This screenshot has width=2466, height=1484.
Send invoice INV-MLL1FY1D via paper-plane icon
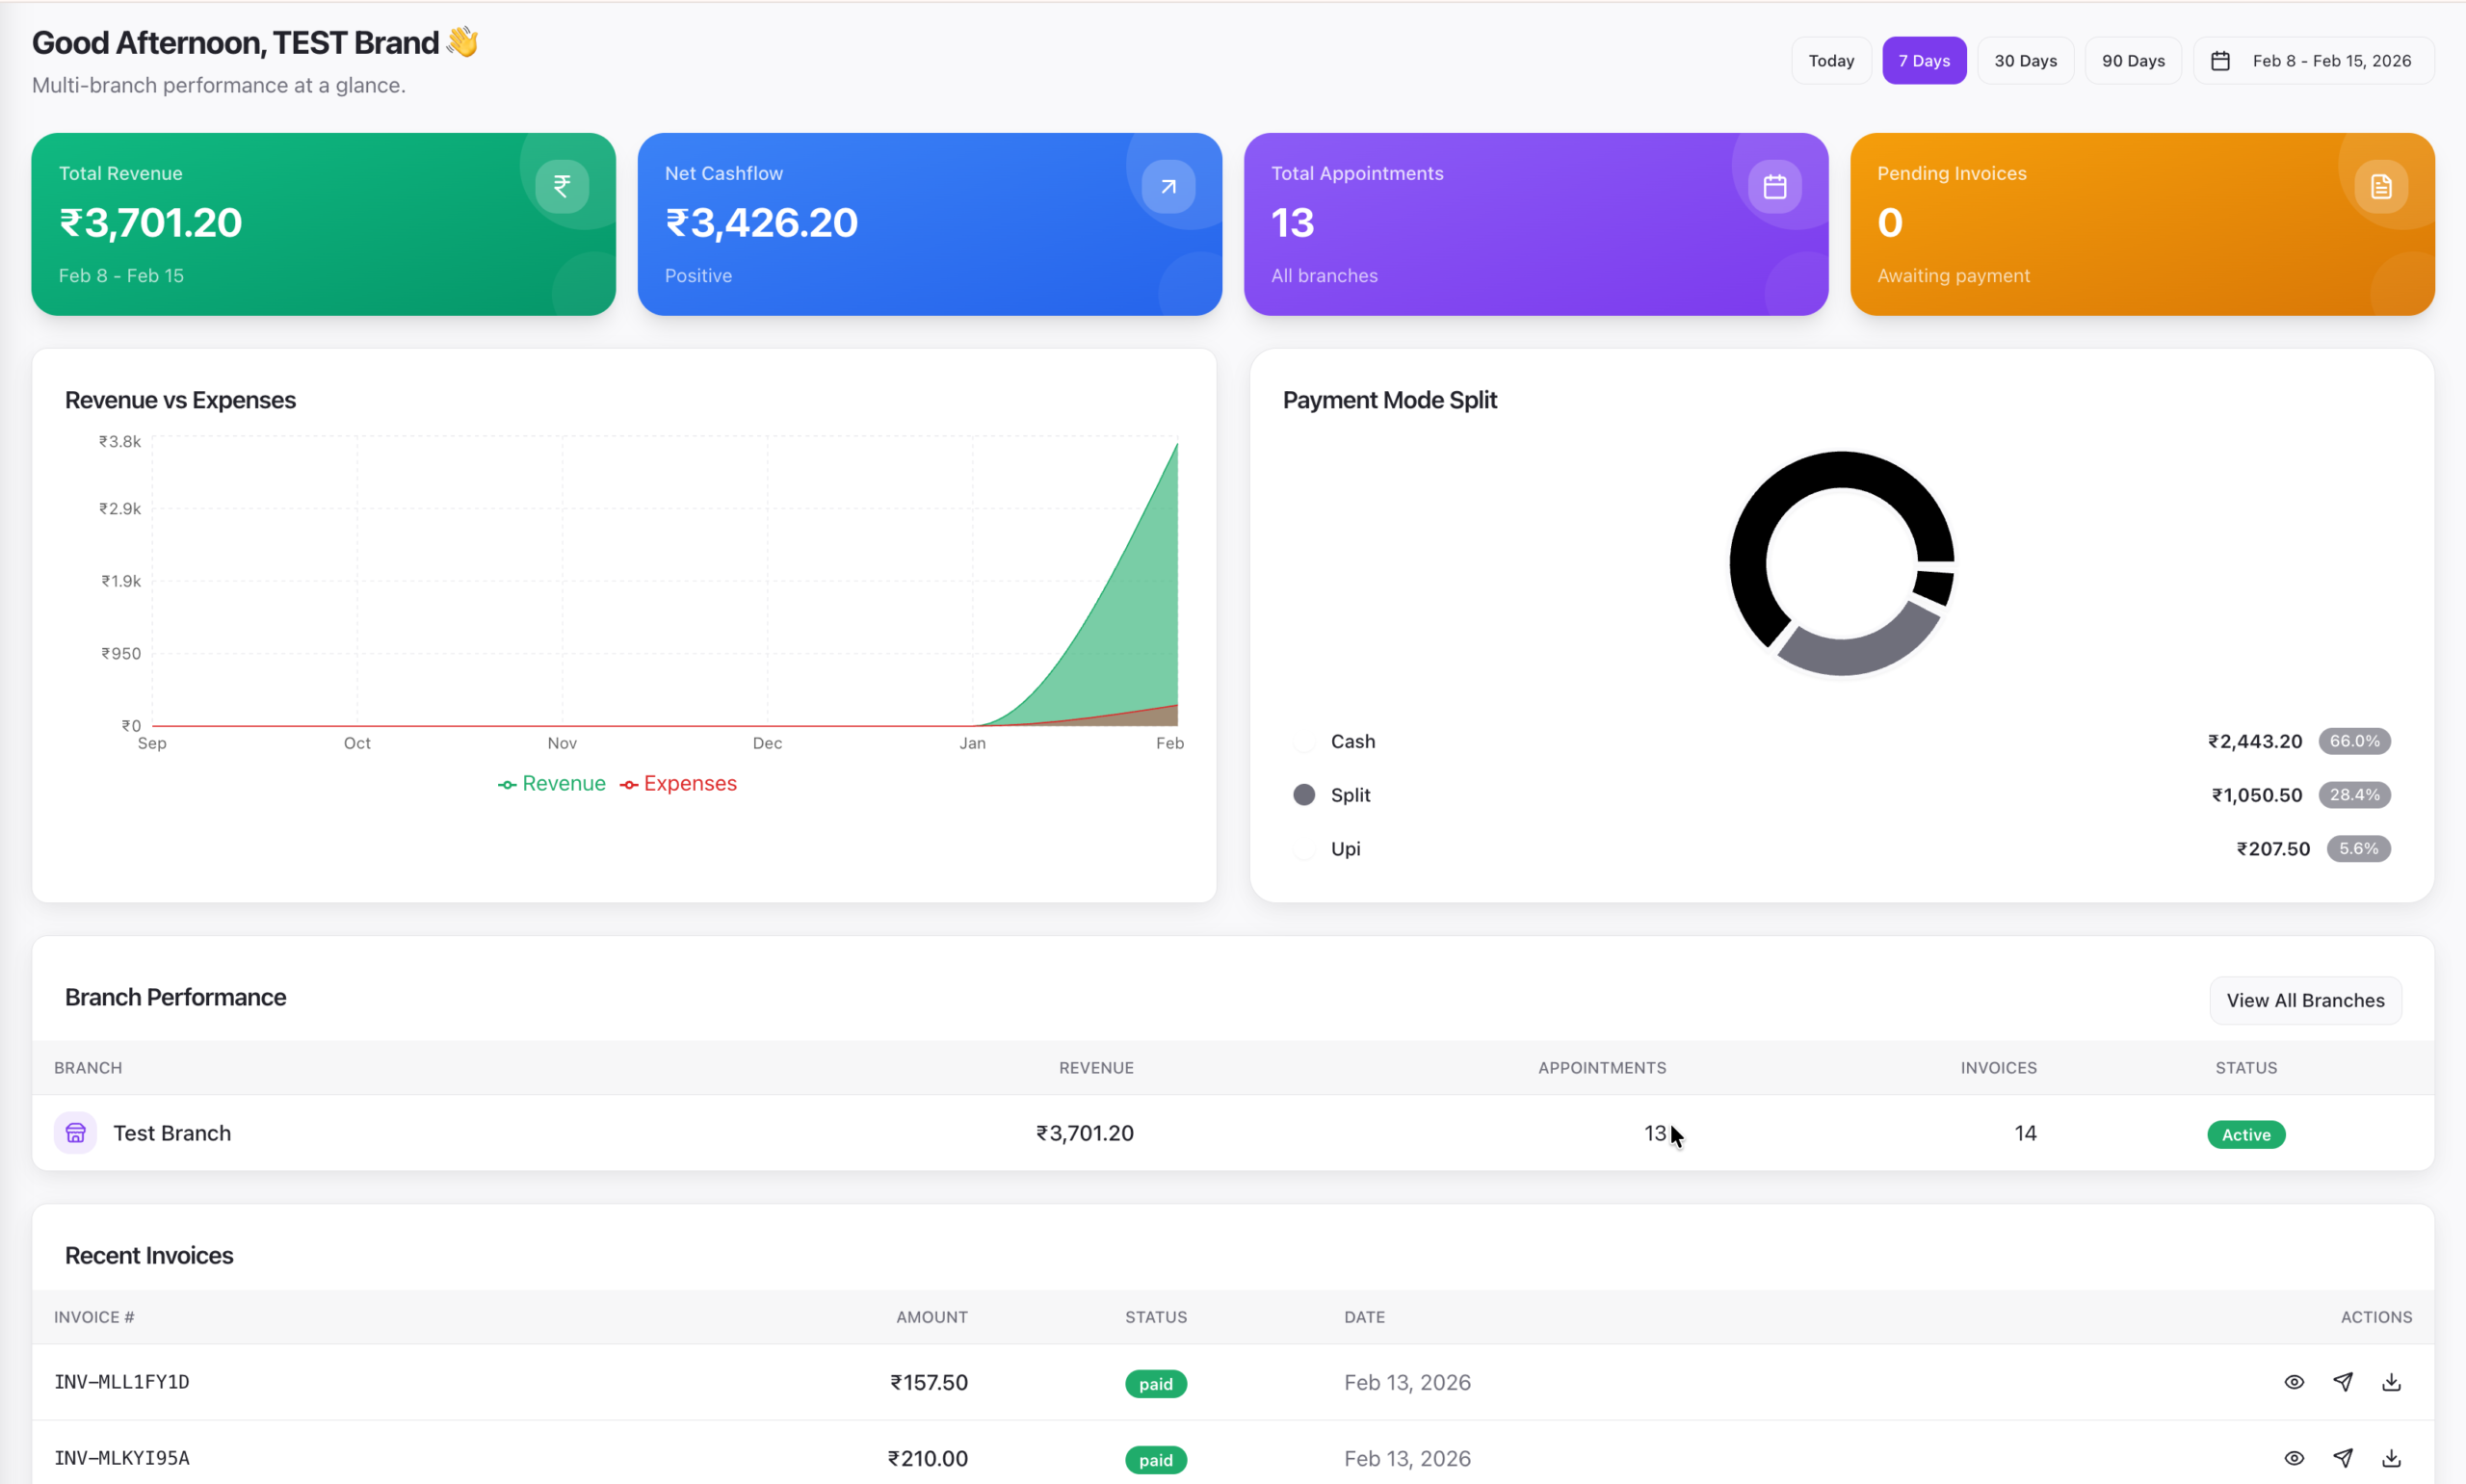[2342, 1382]
